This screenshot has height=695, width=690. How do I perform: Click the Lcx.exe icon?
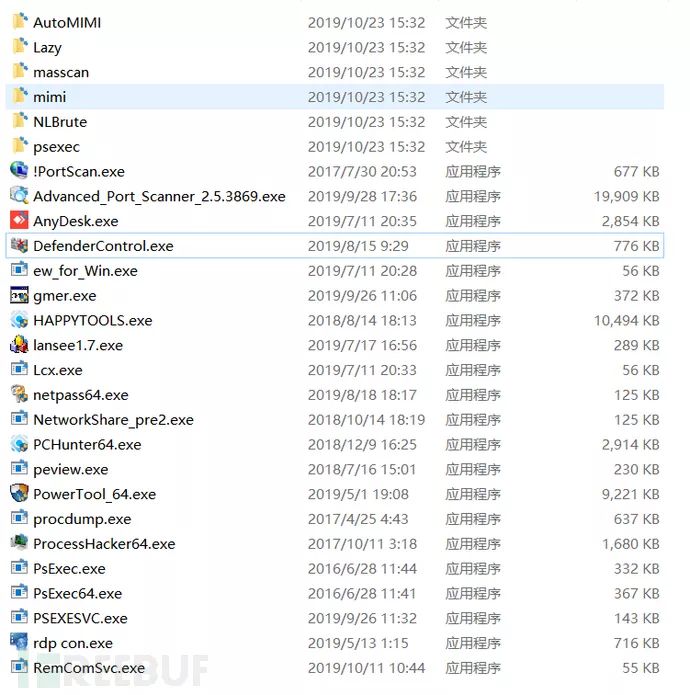coord(19,369)
